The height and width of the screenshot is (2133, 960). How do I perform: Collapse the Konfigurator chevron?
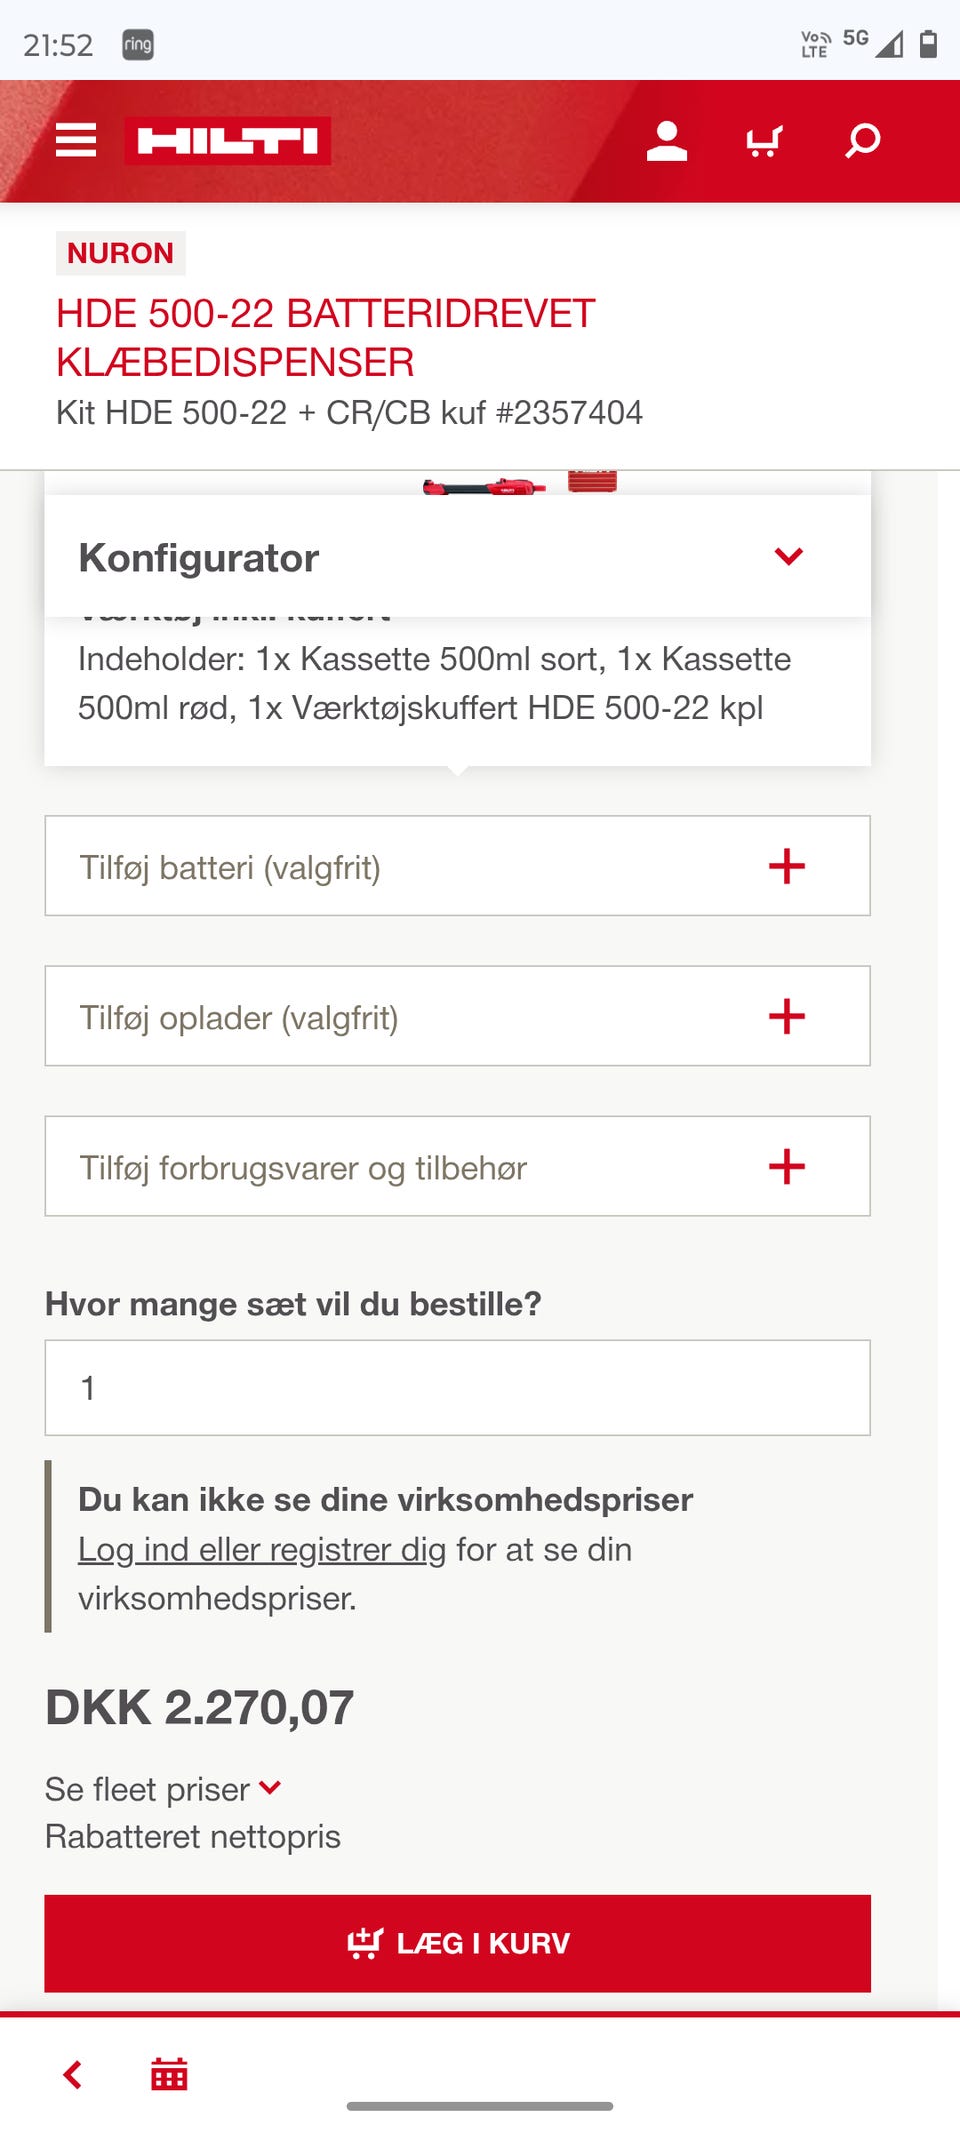click(788, 557)
